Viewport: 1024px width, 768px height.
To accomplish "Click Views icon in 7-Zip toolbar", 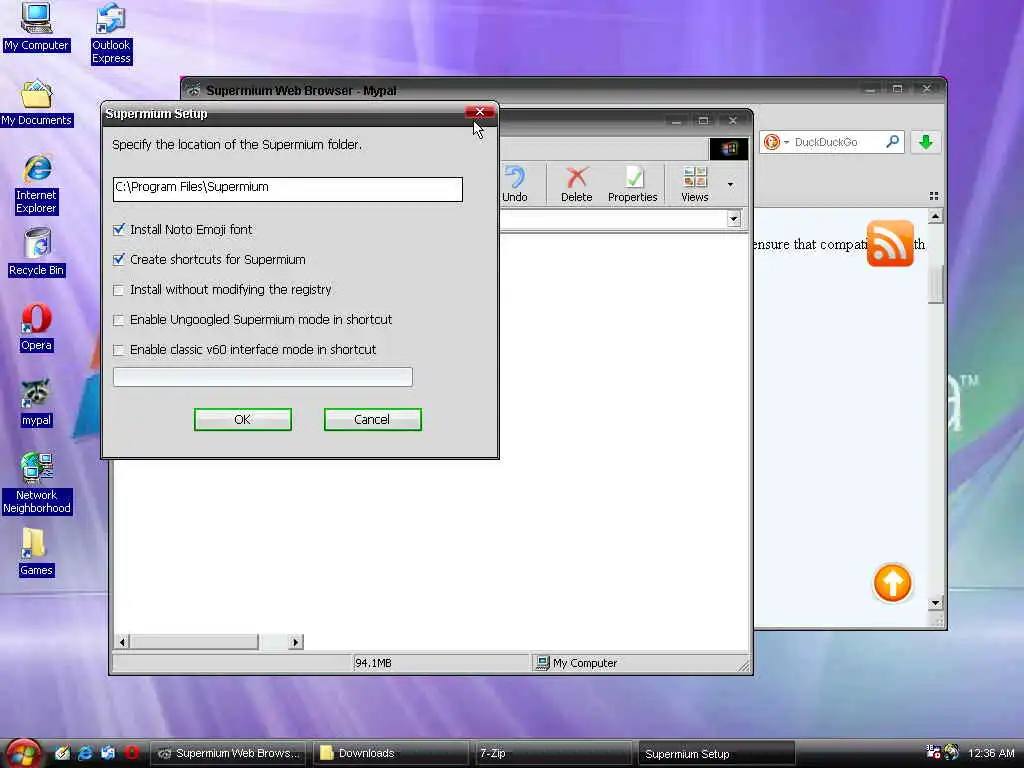I will click(x=695, y=184).
